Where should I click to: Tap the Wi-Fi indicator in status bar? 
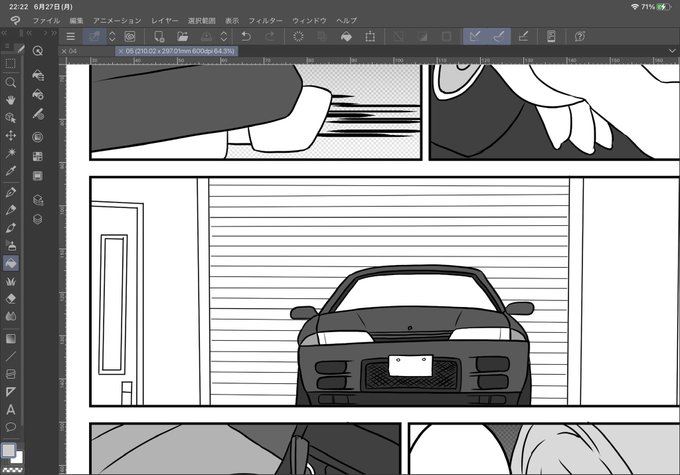pyautogui.click(x=635, y=7)
